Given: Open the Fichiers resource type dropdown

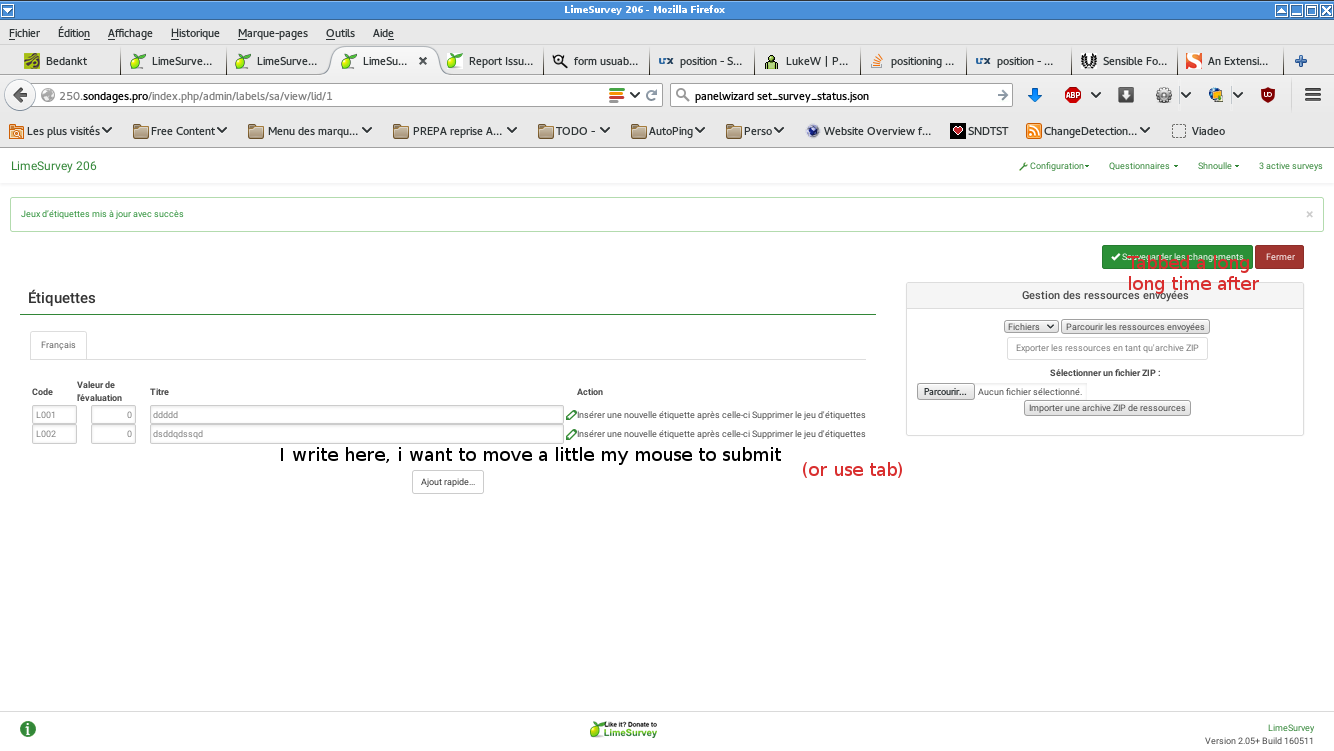Looking at the screenshot, I should (x=1031, y=327).
